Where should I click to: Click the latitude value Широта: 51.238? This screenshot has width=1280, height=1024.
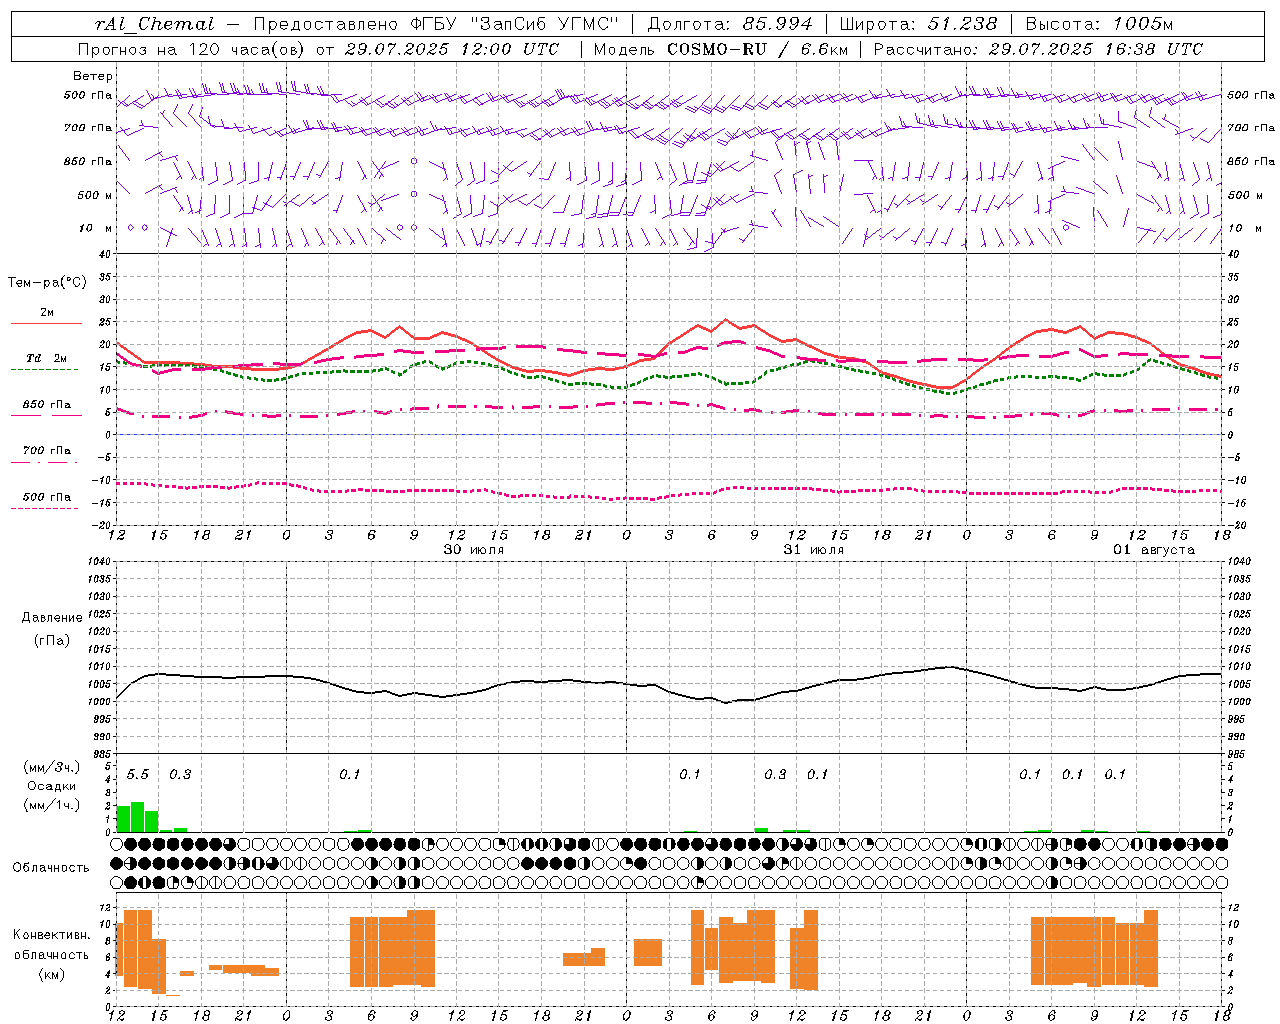tap(918, 24)
